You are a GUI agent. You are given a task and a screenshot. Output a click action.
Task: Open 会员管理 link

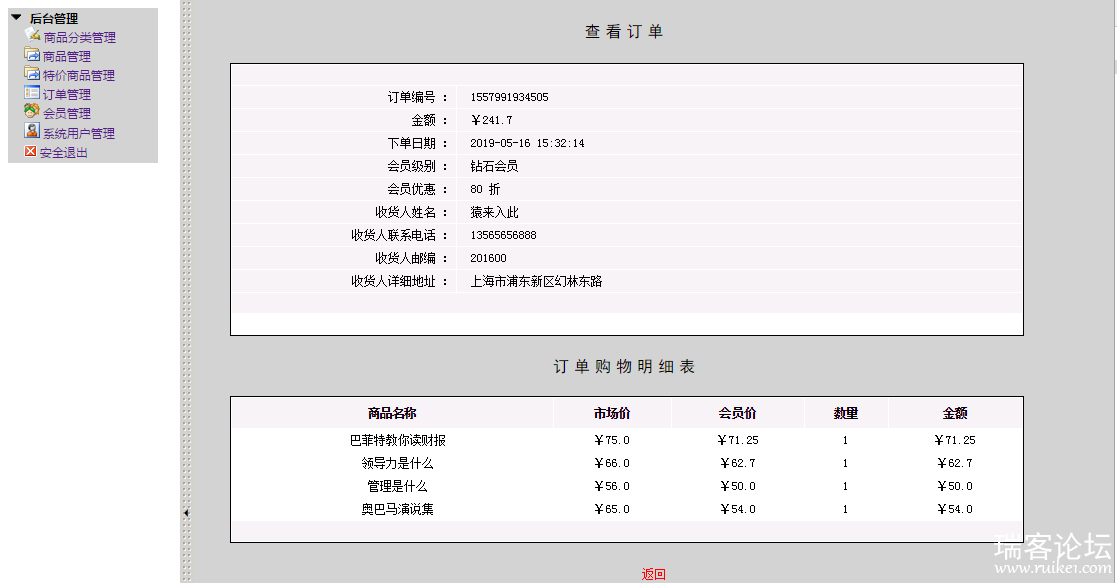(x=67, y=113)
